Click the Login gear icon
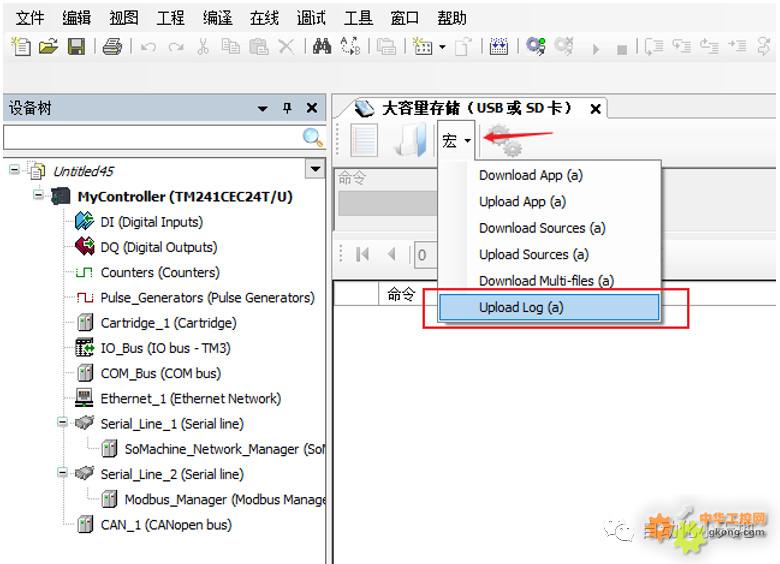This screenshot has height=564, width=780. (536, 46)
